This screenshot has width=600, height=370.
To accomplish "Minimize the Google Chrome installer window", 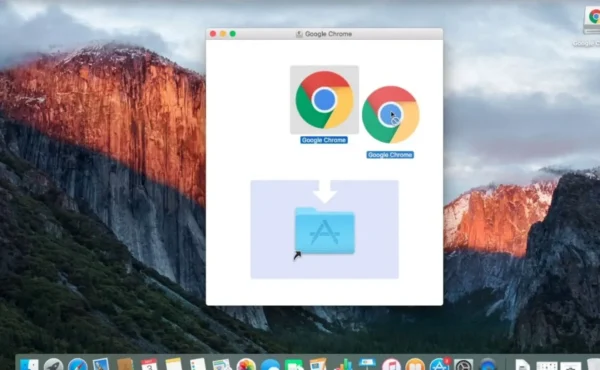I will point(223,34).
